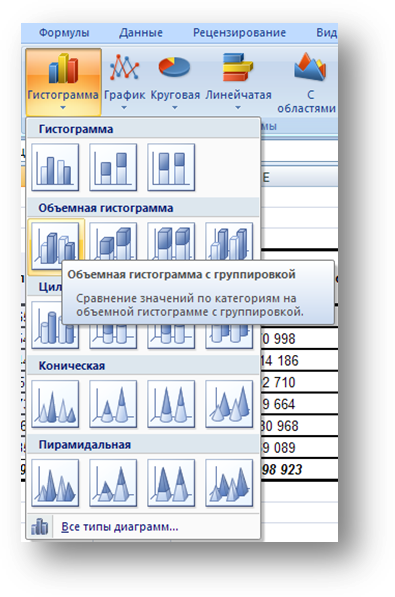Select cell containing 0 998
Viewport: 395px width, 597px height.
click(x=299, y=339)
